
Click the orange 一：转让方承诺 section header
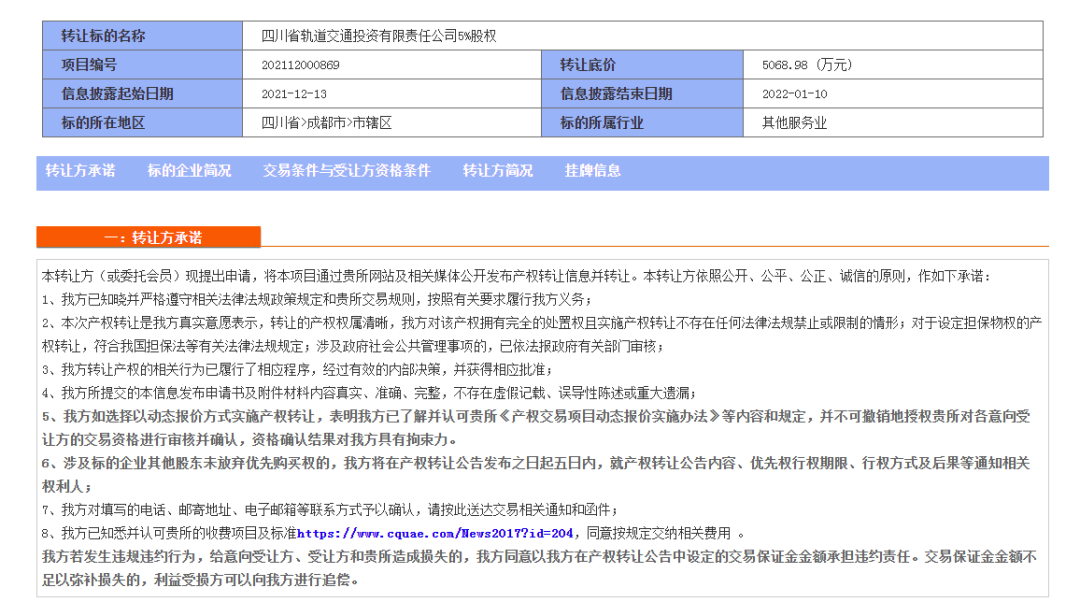pyautogui.click(x=147, y=237)
